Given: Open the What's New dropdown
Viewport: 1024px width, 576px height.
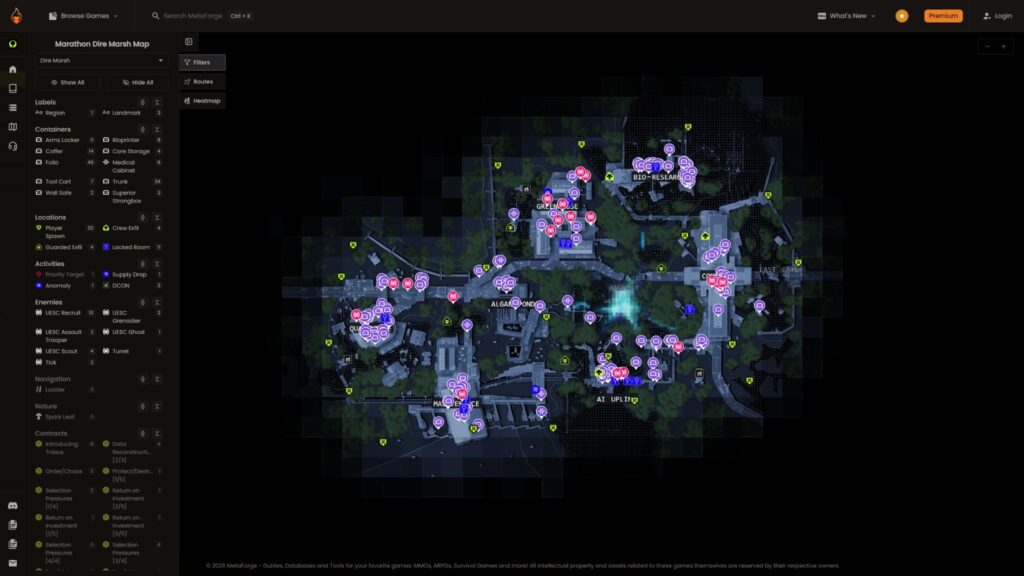Looking at the screenshot, I should point(846,16).
